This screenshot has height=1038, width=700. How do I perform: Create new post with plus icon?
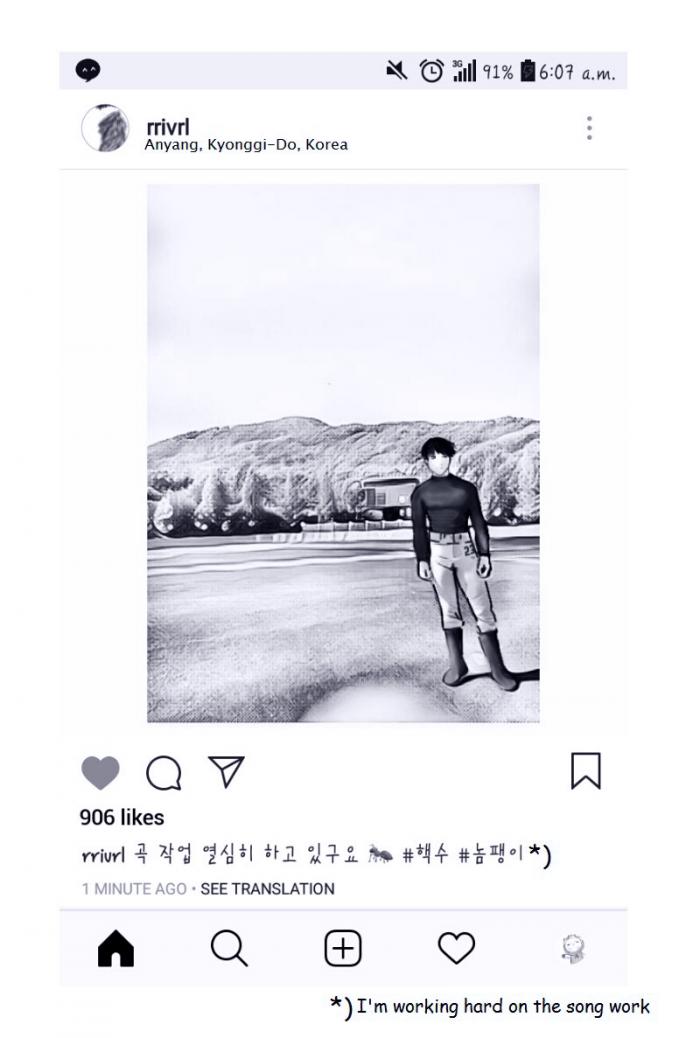(342, 949)
